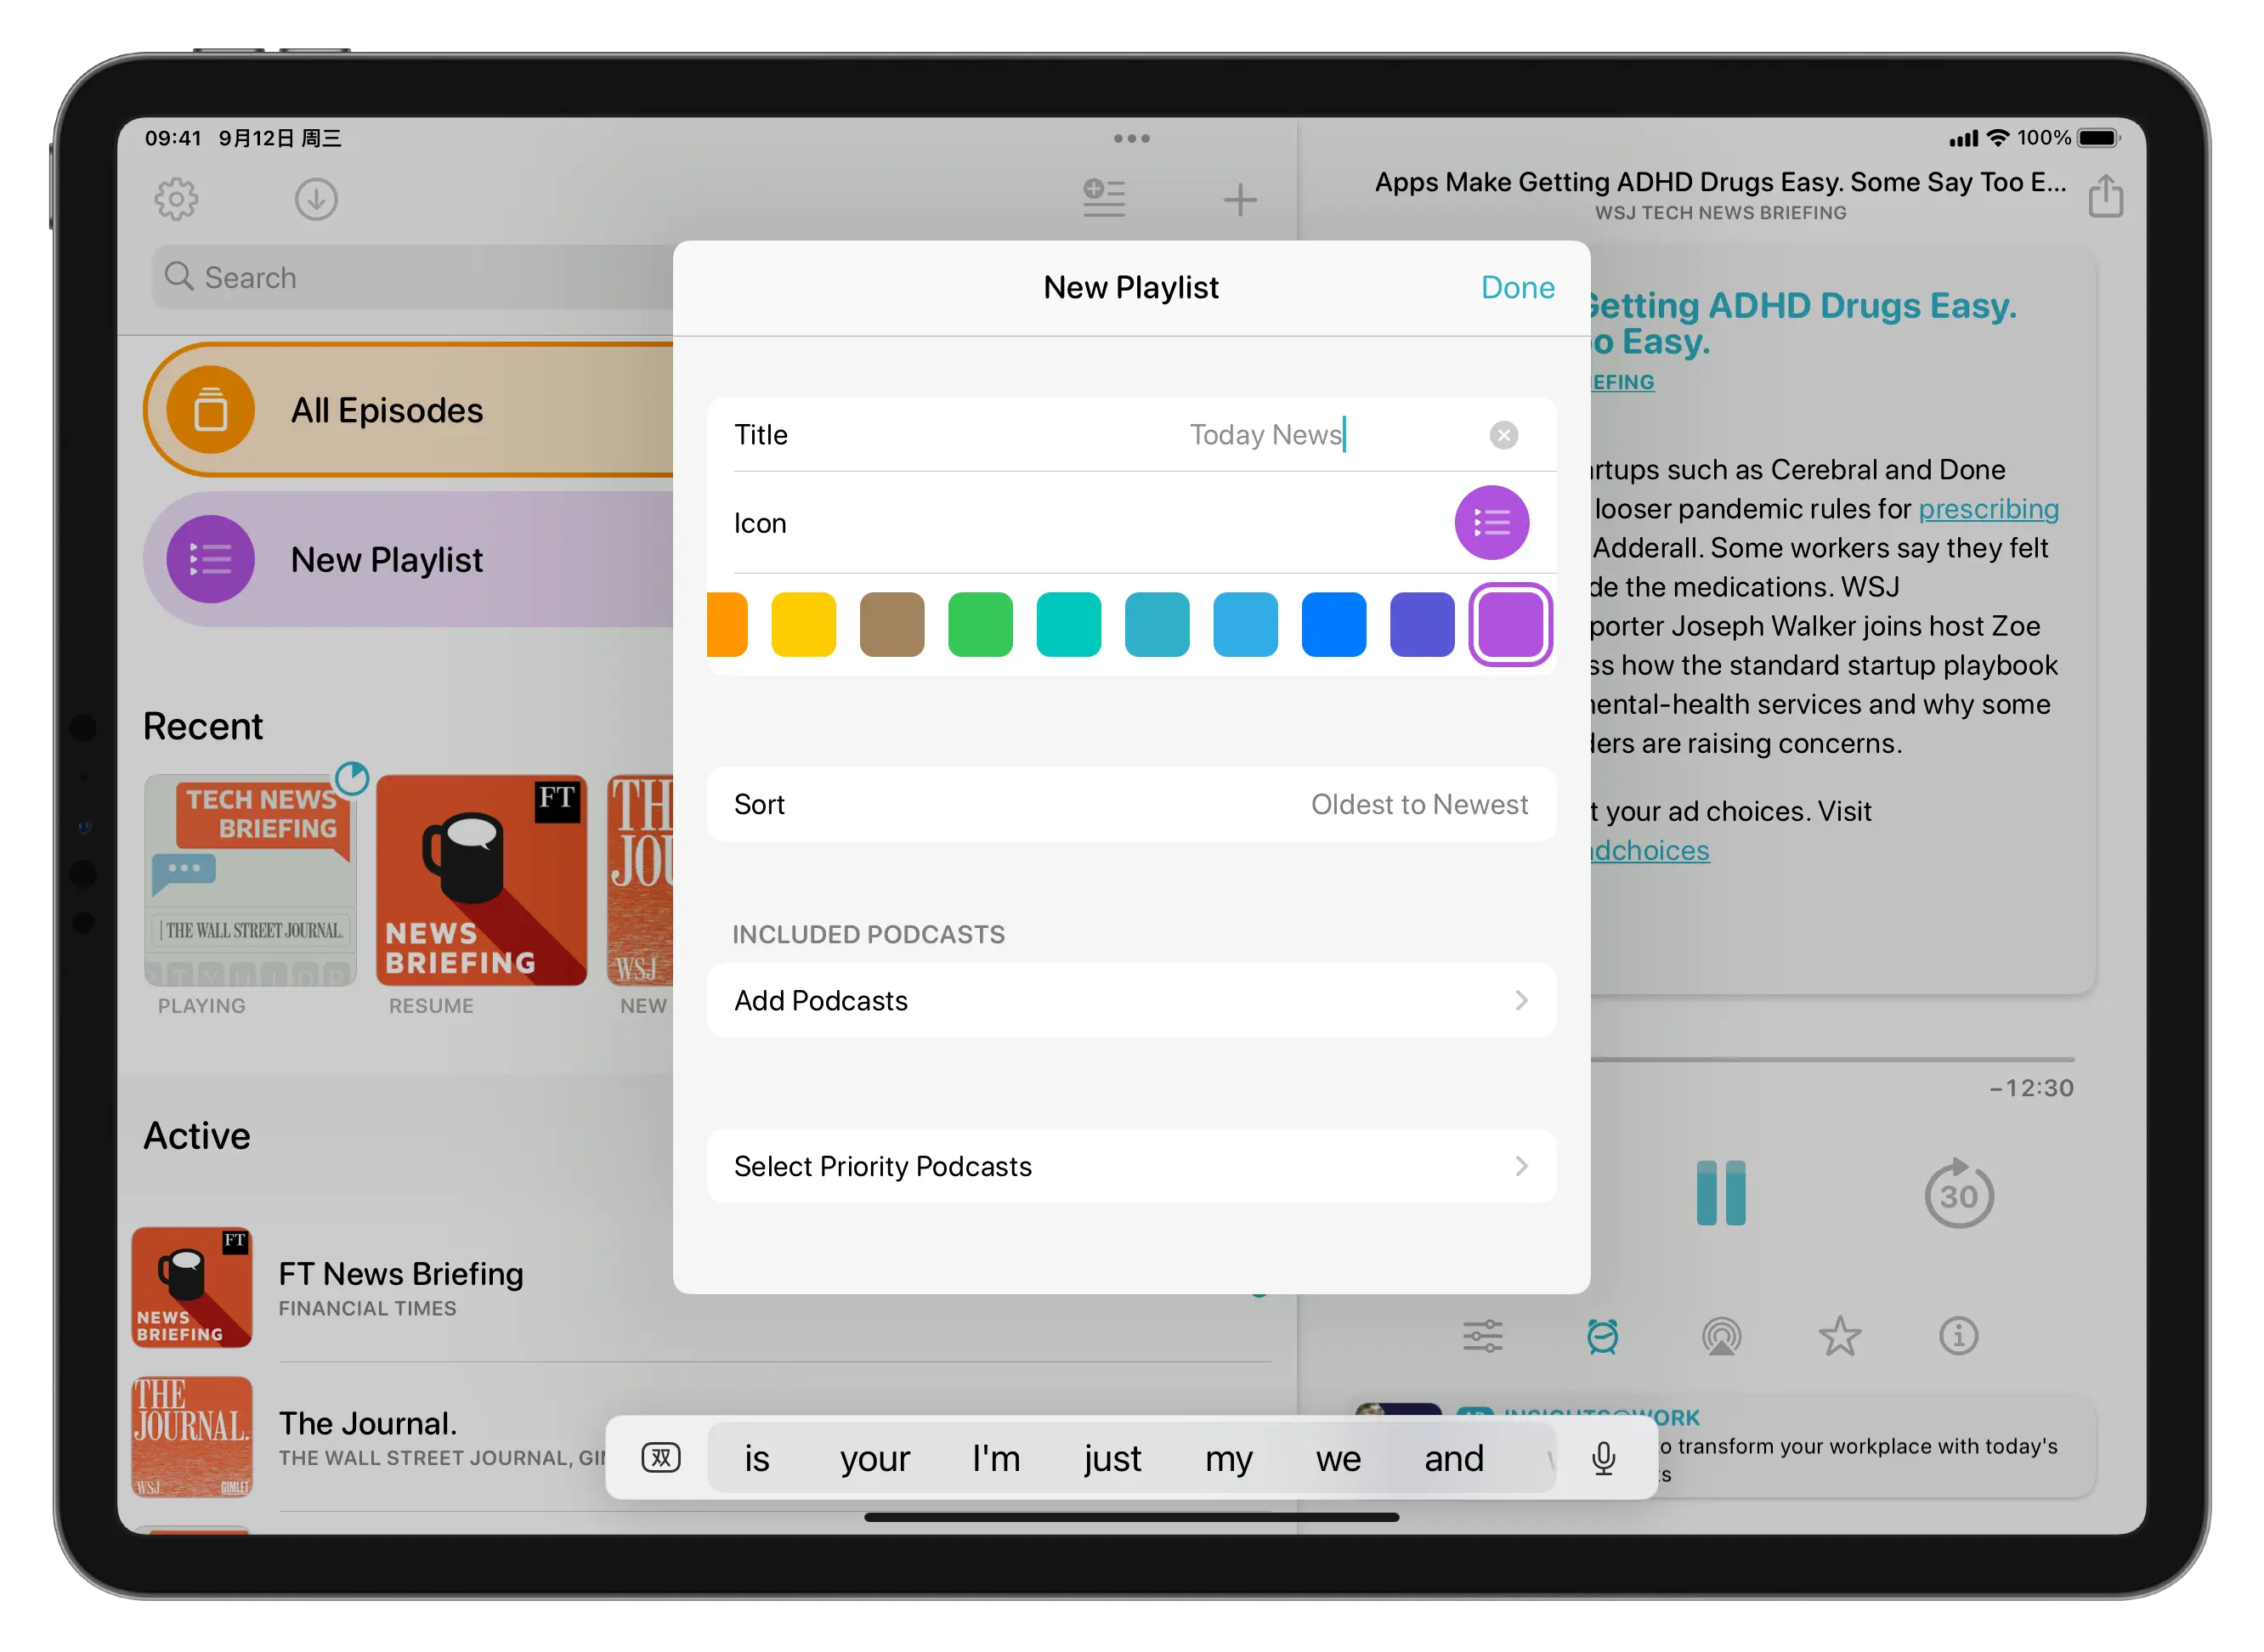Select the brown color swatch
Viewport: 2264px width, 1652px height.
click(891, 625)
